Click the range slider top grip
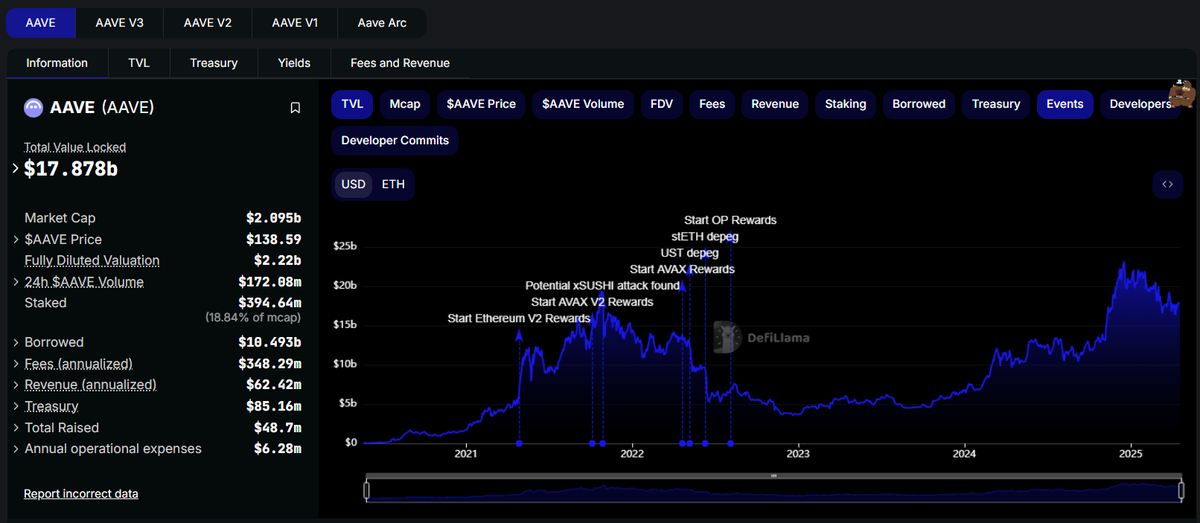Screen dimensions: 1200x523 [x=774, y=476]
